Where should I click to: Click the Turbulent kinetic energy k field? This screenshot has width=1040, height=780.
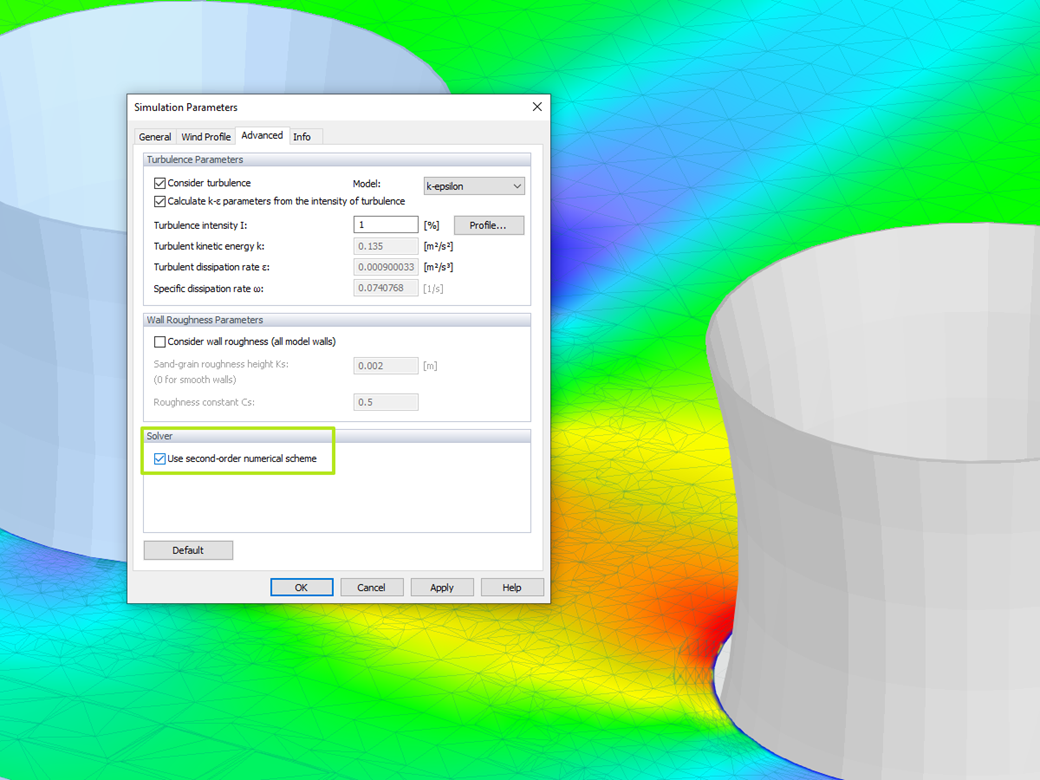(385, 245)
